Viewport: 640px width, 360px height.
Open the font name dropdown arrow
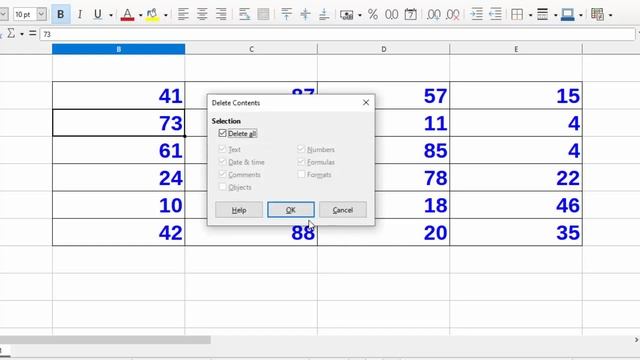3,14
